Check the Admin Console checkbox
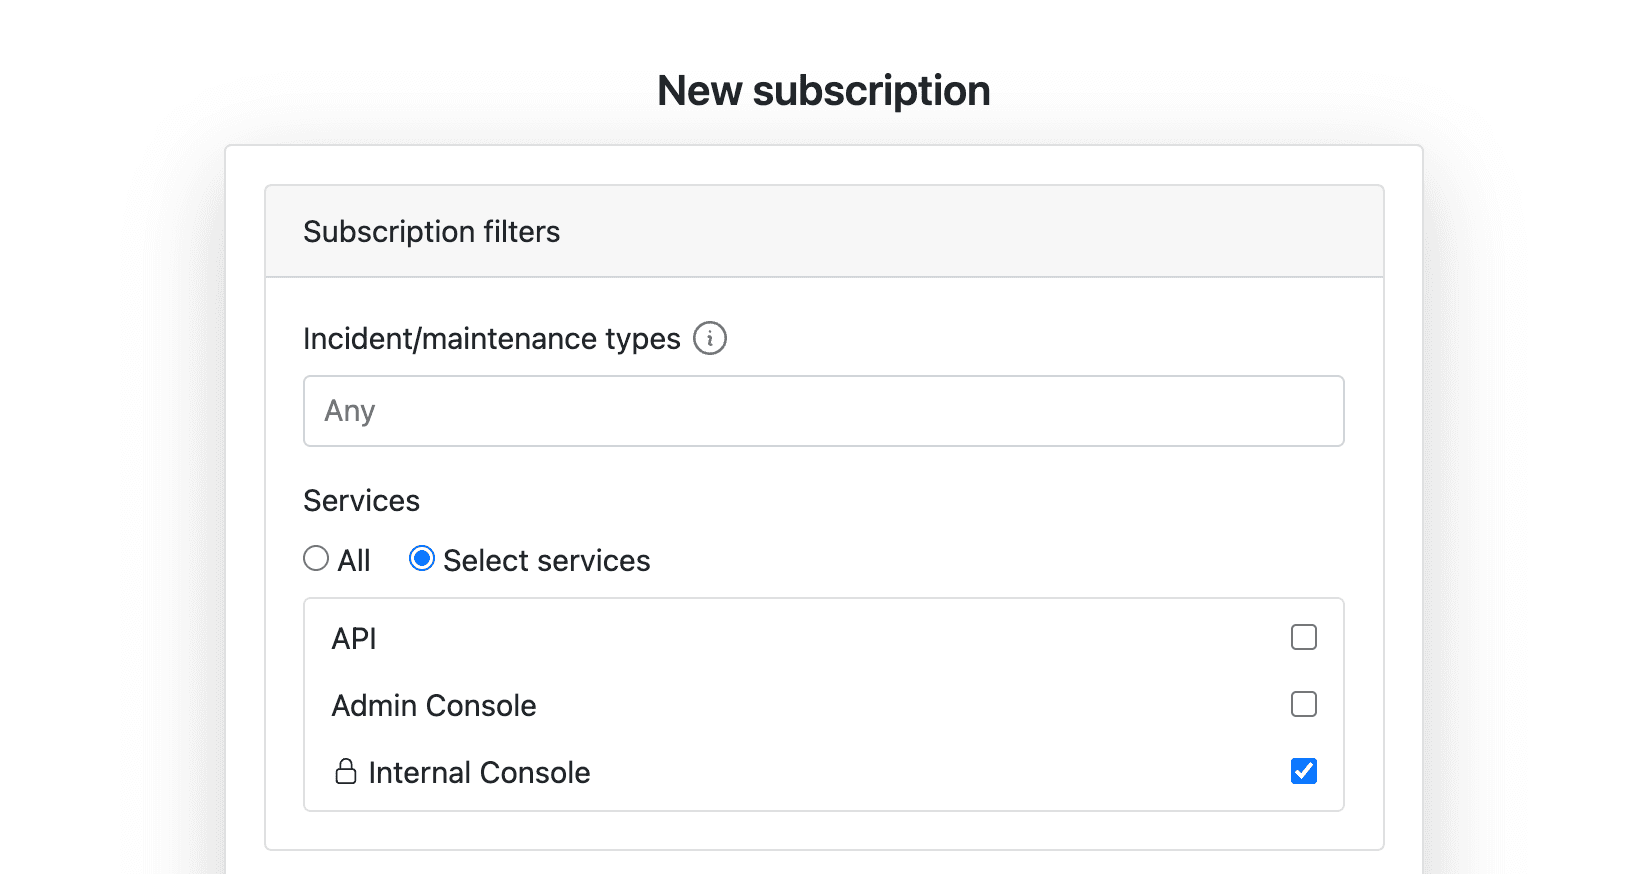The image size is (1644, 874). pyautogui.click(x=1303, y=704)
